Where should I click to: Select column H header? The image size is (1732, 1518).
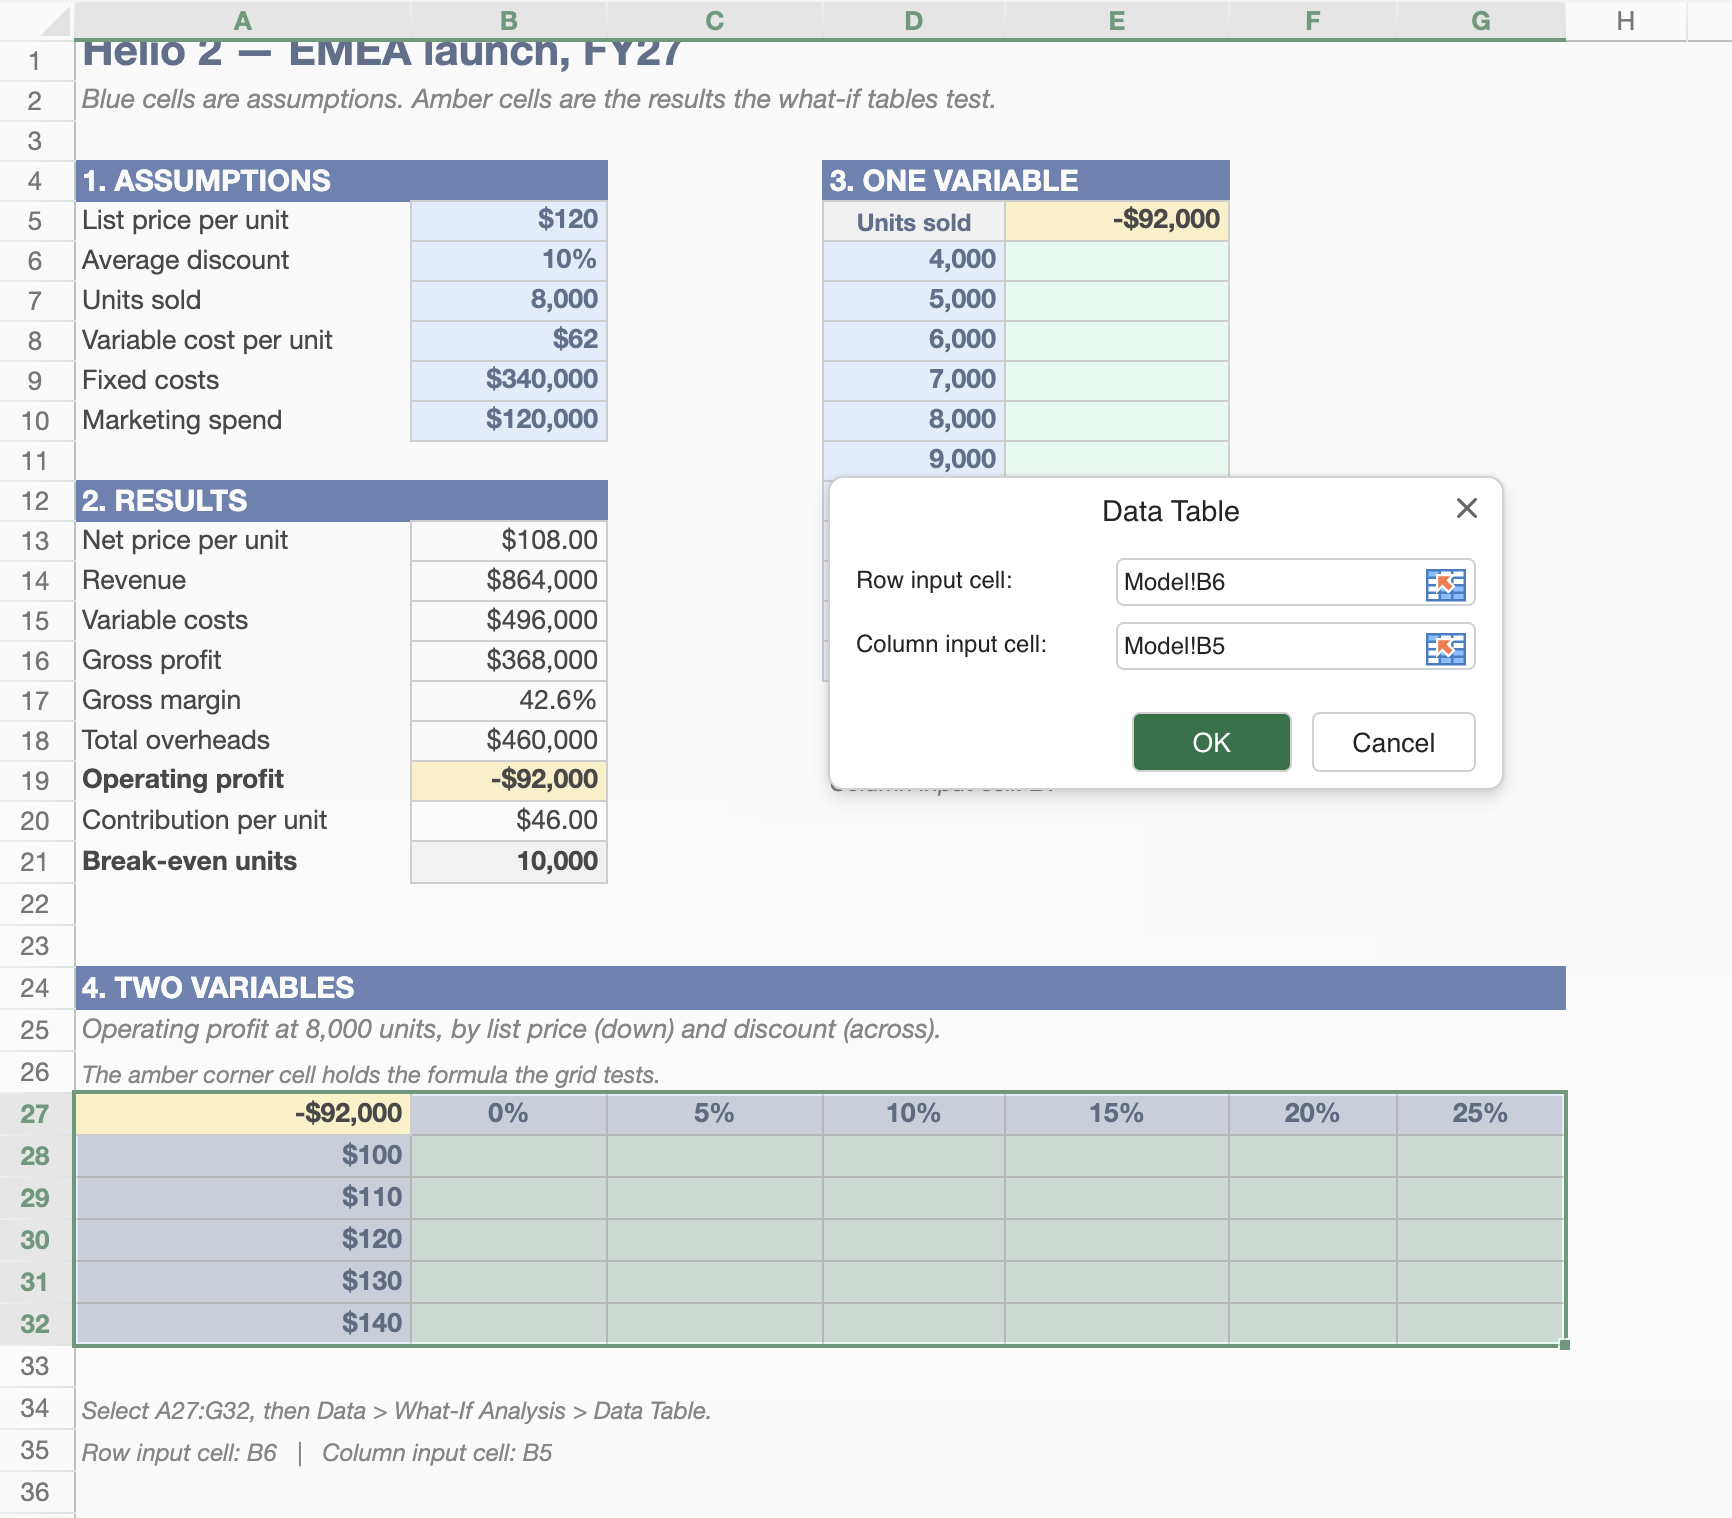tap(1625, 20)
